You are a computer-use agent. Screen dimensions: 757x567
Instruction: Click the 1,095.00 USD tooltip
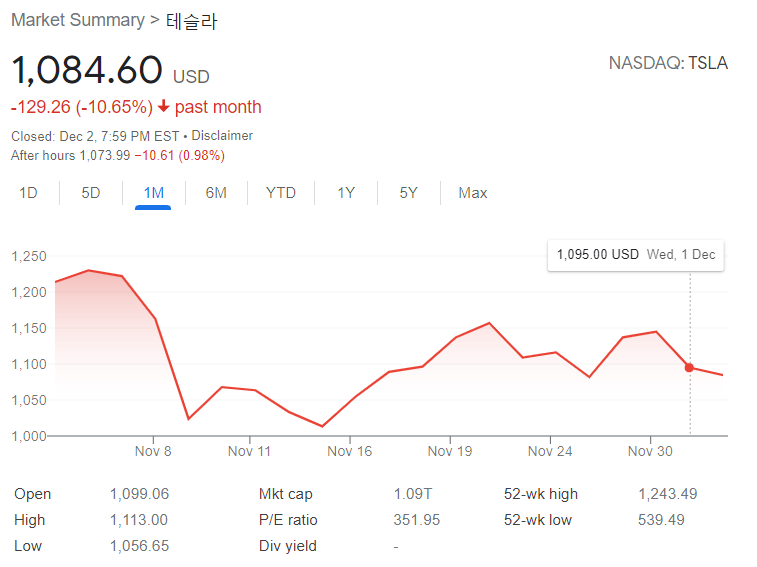[x=636, y=255]
